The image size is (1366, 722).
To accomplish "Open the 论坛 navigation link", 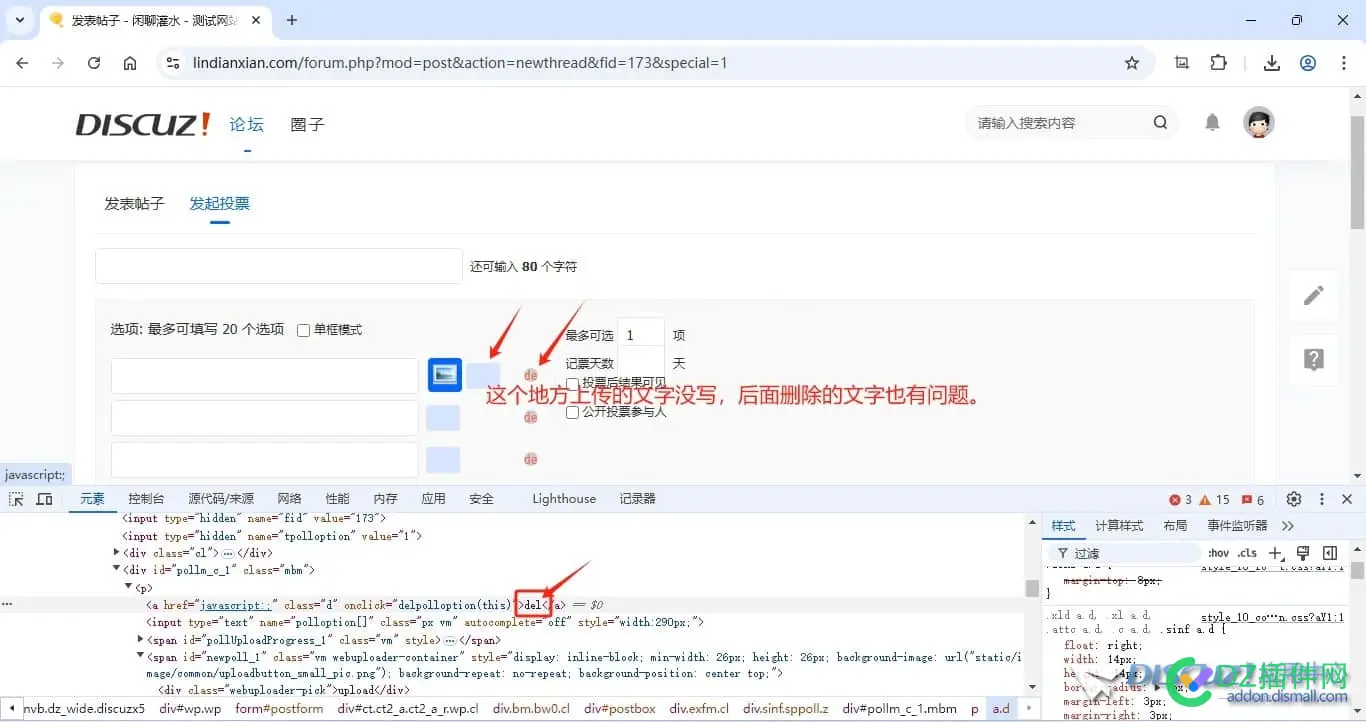I will (246, 124).
